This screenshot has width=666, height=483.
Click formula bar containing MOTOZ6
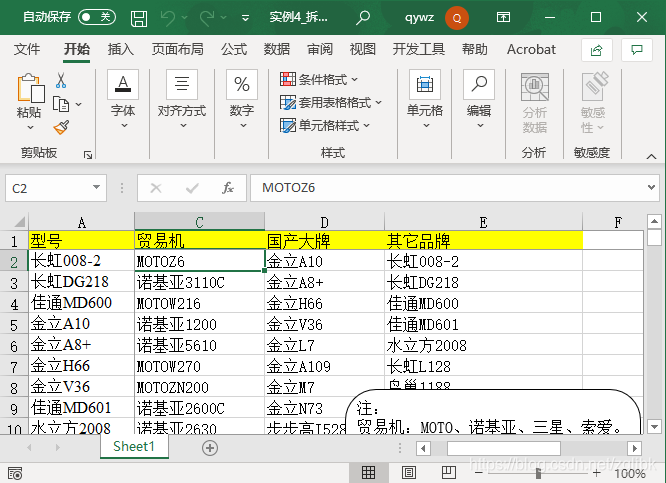(448, 188)
